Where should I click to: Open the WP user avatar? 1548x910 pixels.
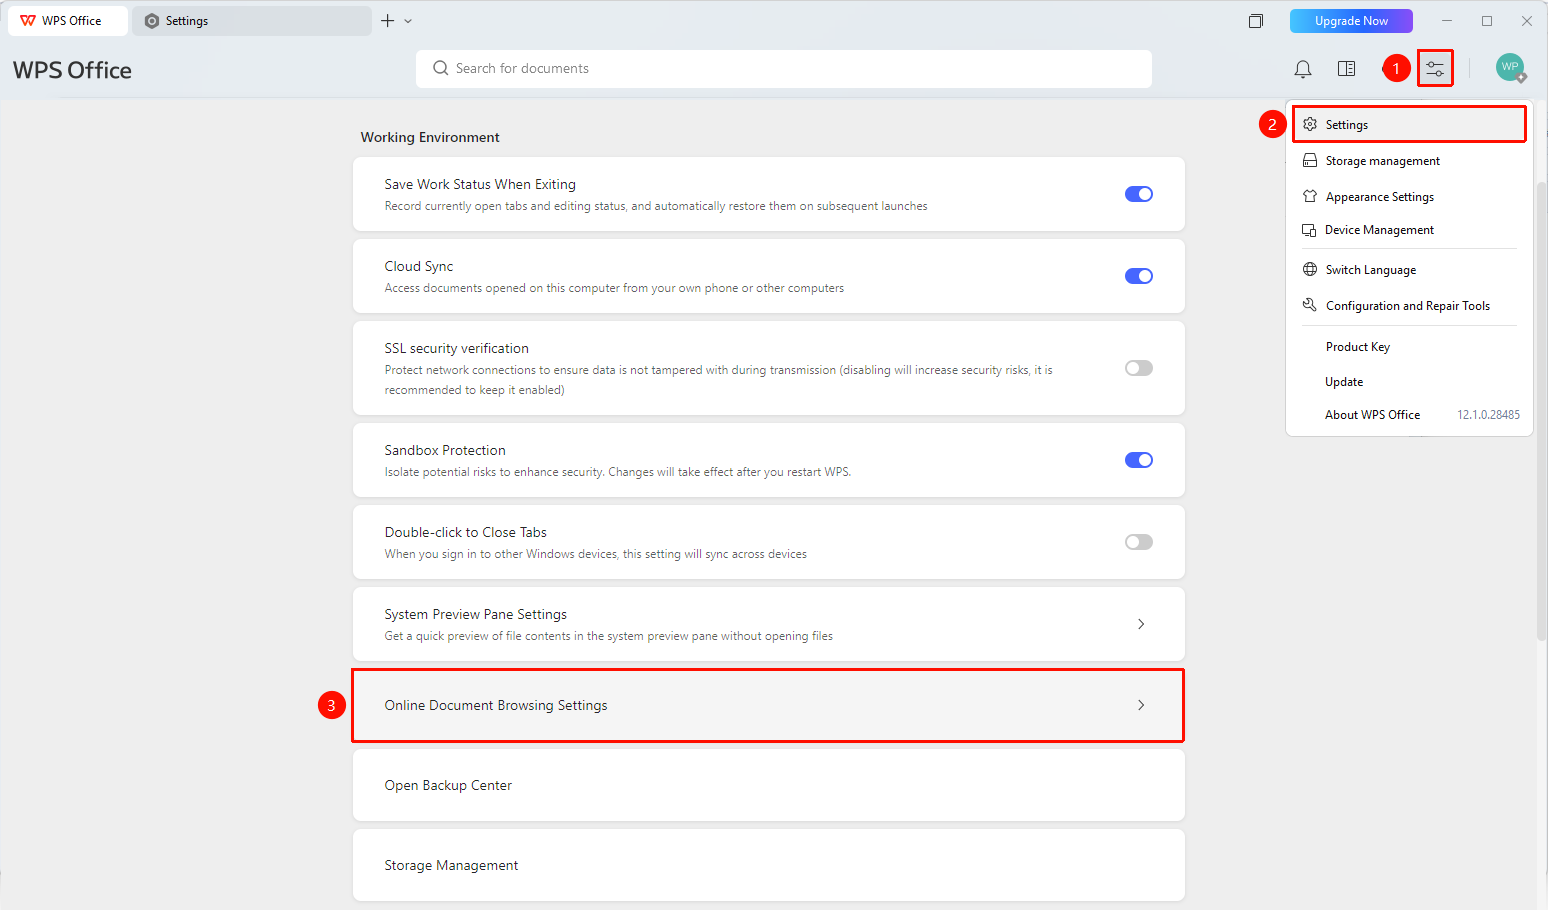pyautogui.click(x=1510, y=68)
